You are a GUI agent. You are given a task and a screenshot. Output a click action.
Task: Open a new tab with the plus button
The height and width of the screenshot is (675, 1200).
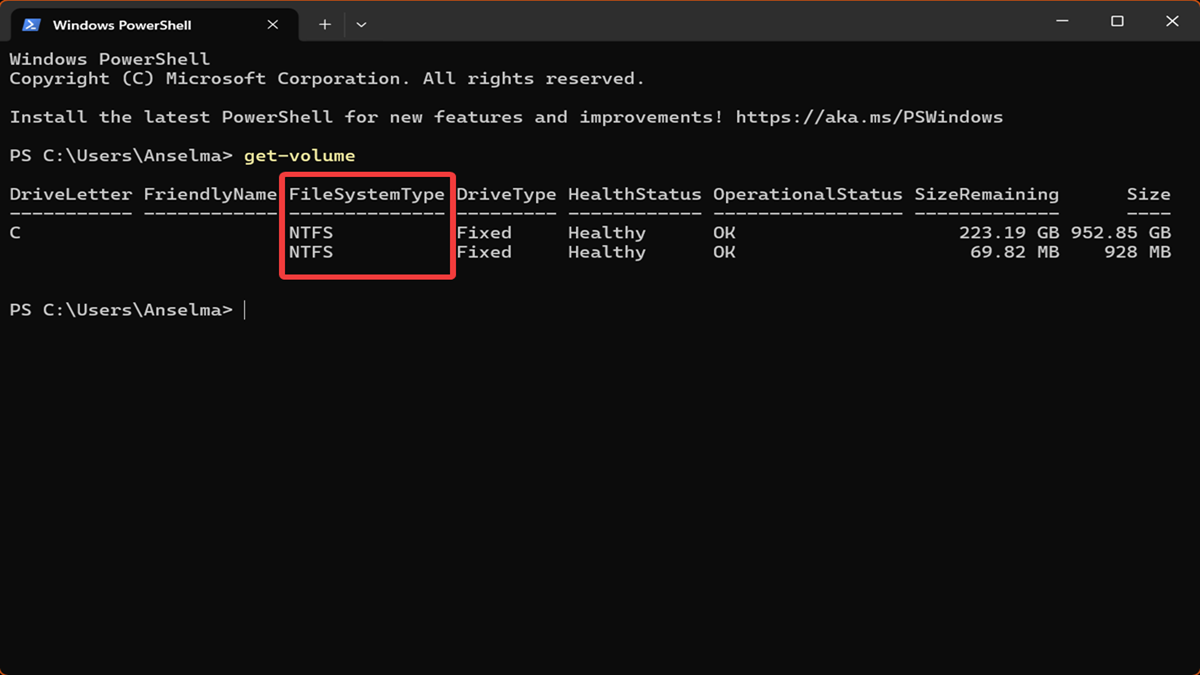pyautogui.click(x=325, y=24)
